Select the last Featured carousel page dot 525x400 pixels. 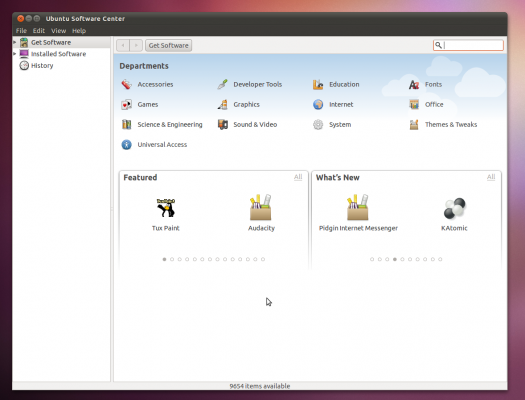pos(263,259)
